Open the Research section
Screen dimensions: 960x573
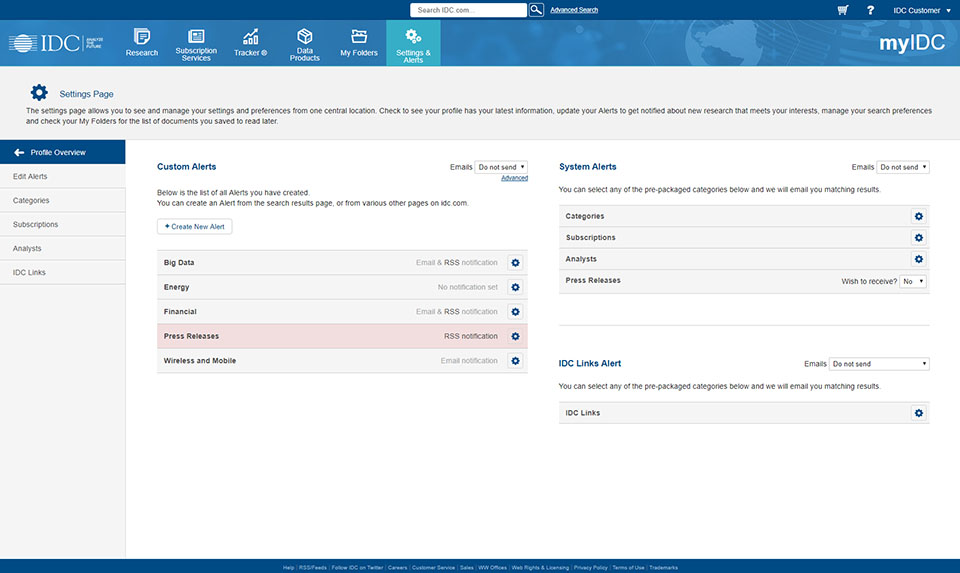pos(141,43)
